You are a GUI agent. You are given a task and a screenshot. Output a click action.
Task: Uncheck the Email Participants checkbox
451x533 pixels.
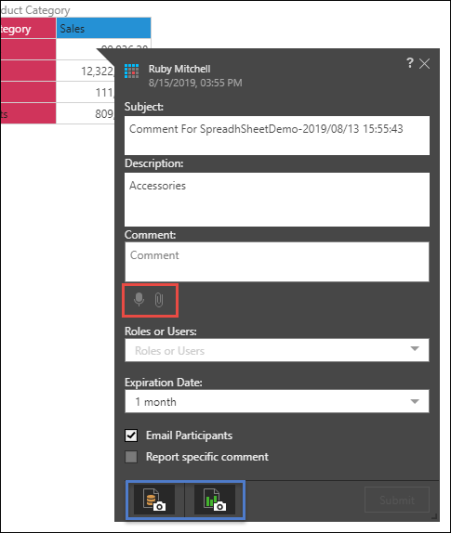coord(131,435)
